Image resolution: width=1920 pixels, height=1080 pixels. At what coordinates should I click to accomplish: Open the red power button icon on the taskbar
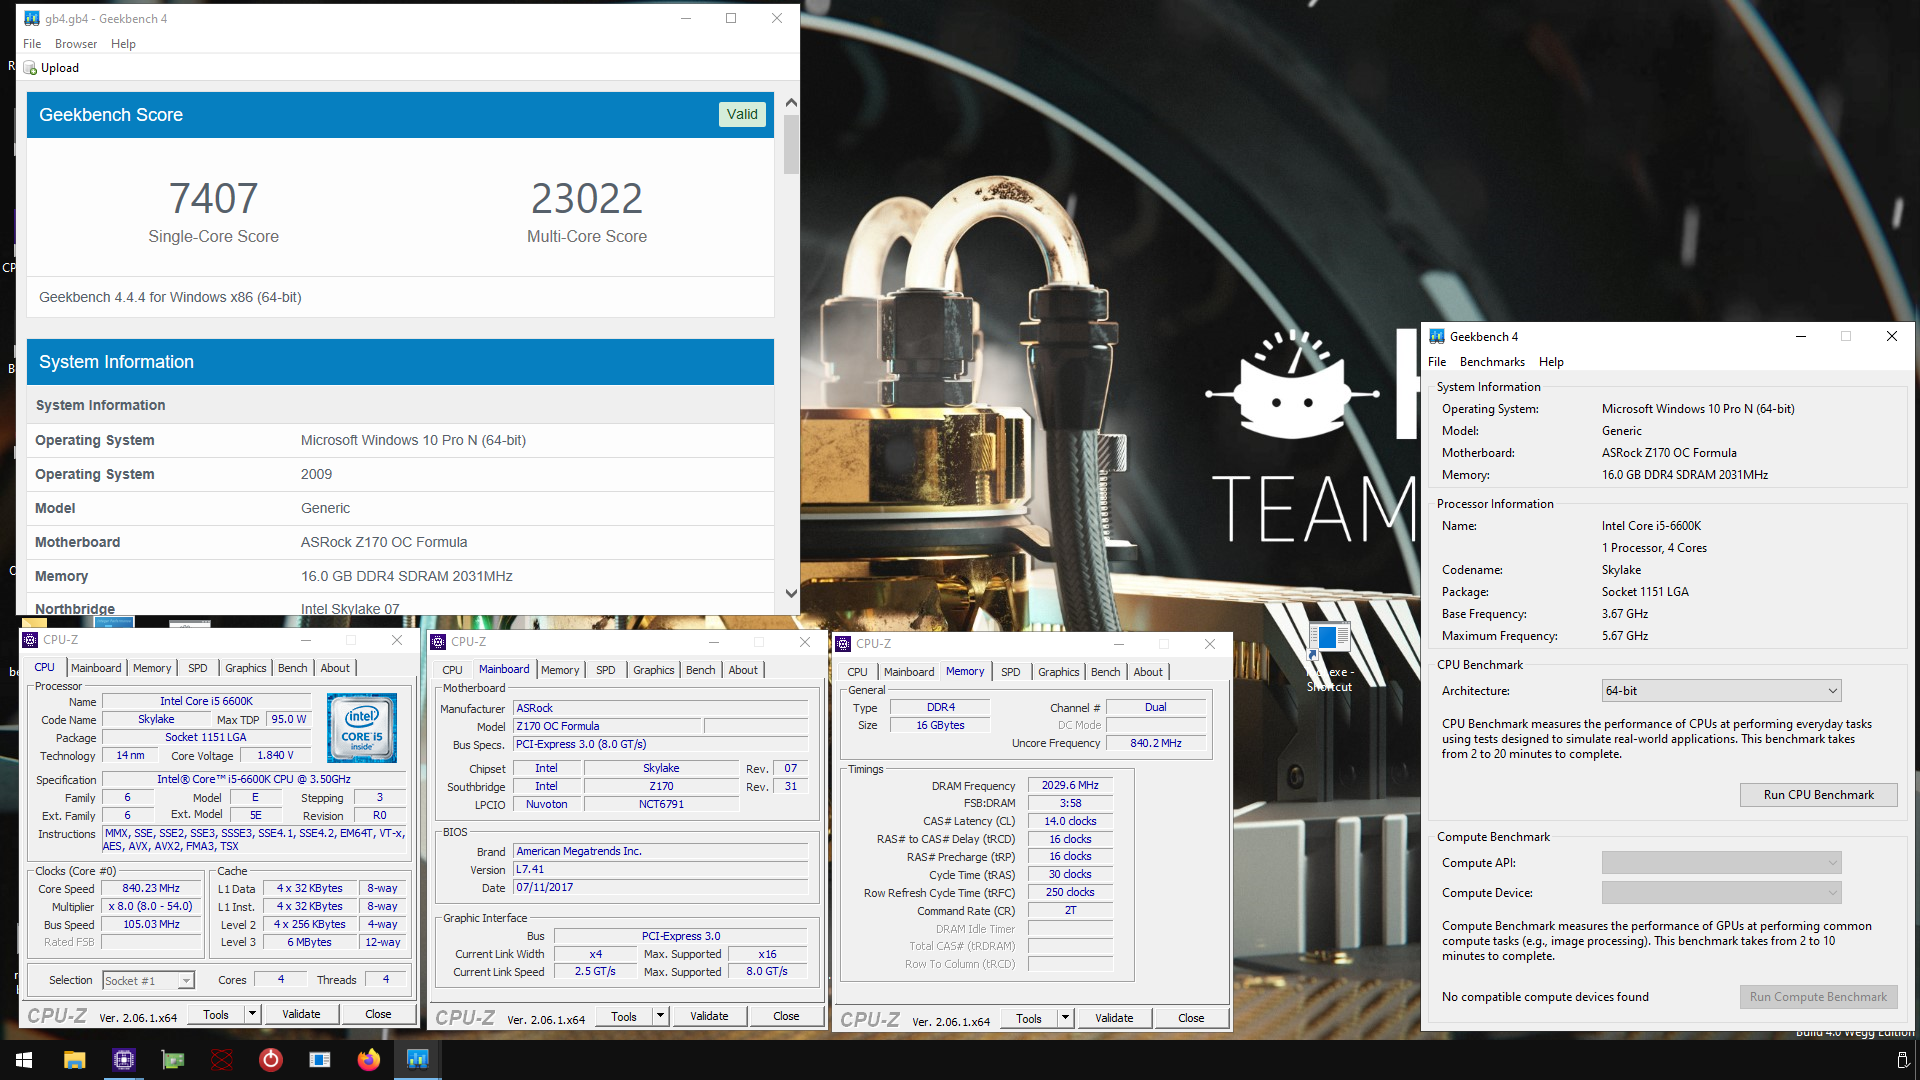(x=271, y=1060)
